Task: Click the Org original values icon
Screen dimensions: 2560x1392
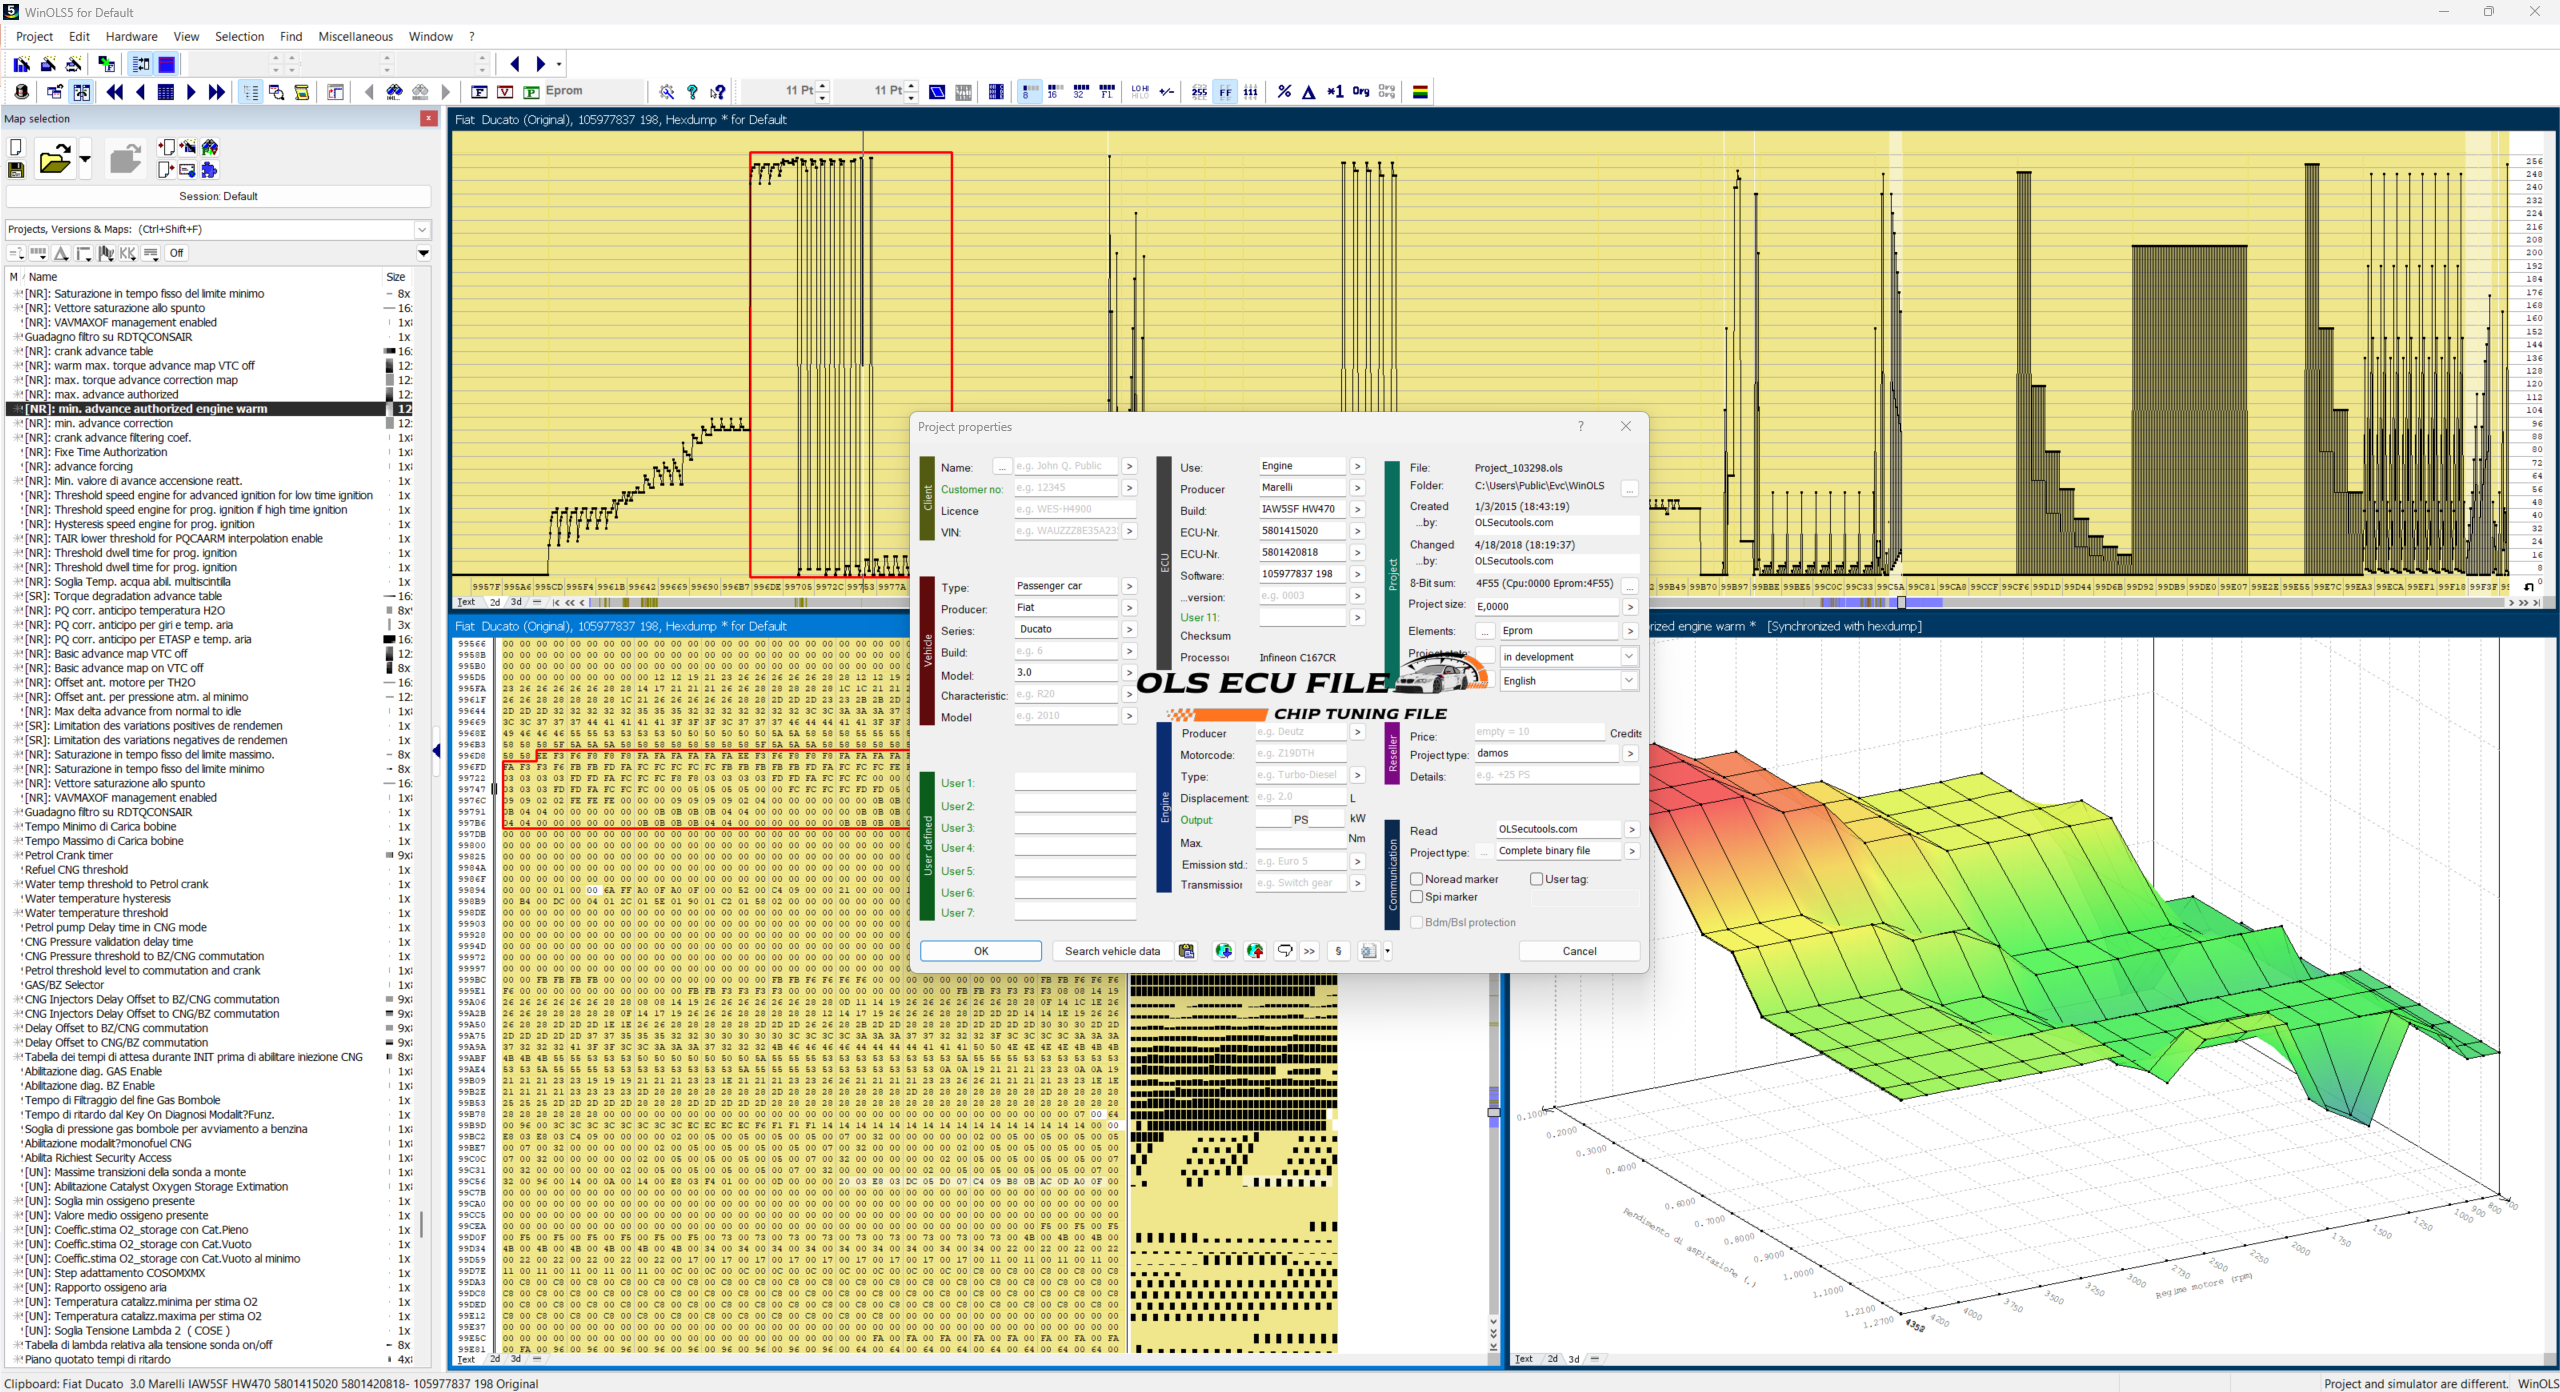Action: (x=1361, y=92)
